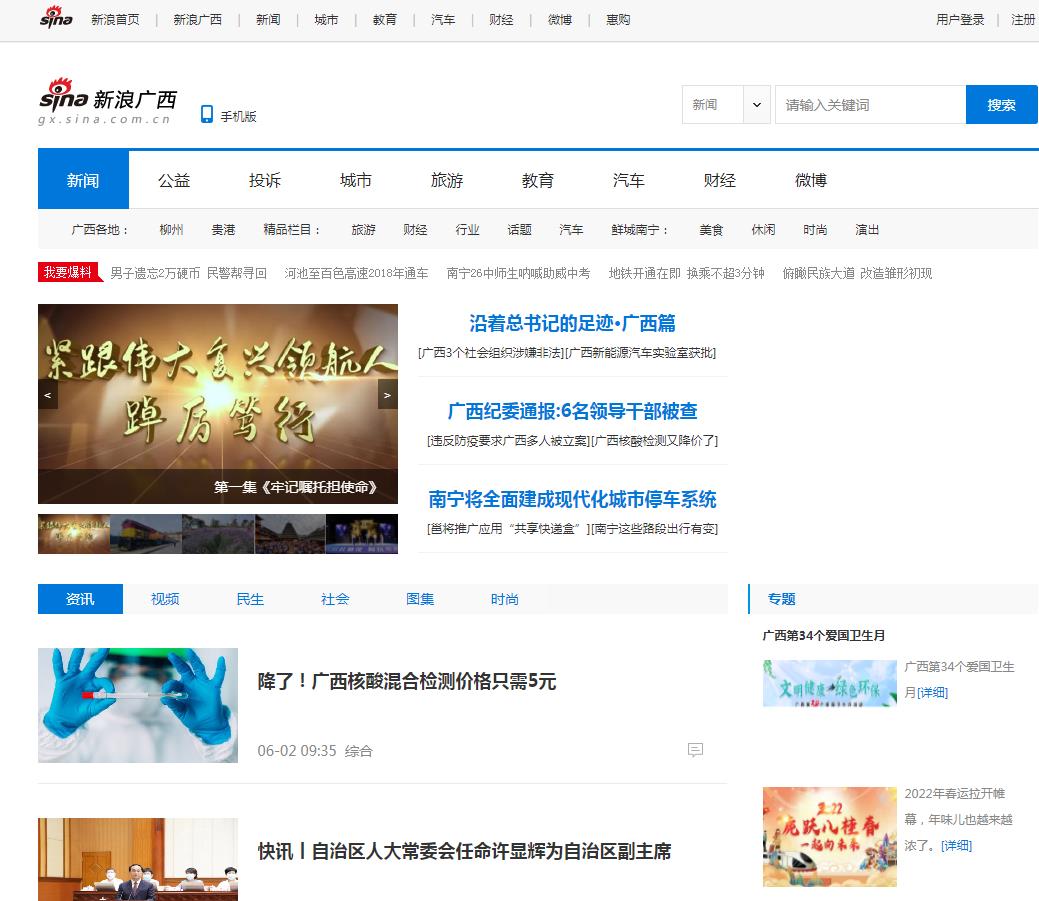Select the 城市 main navigation tab
This screenshot has width=1039, height=901.
(x=356, y=180)
